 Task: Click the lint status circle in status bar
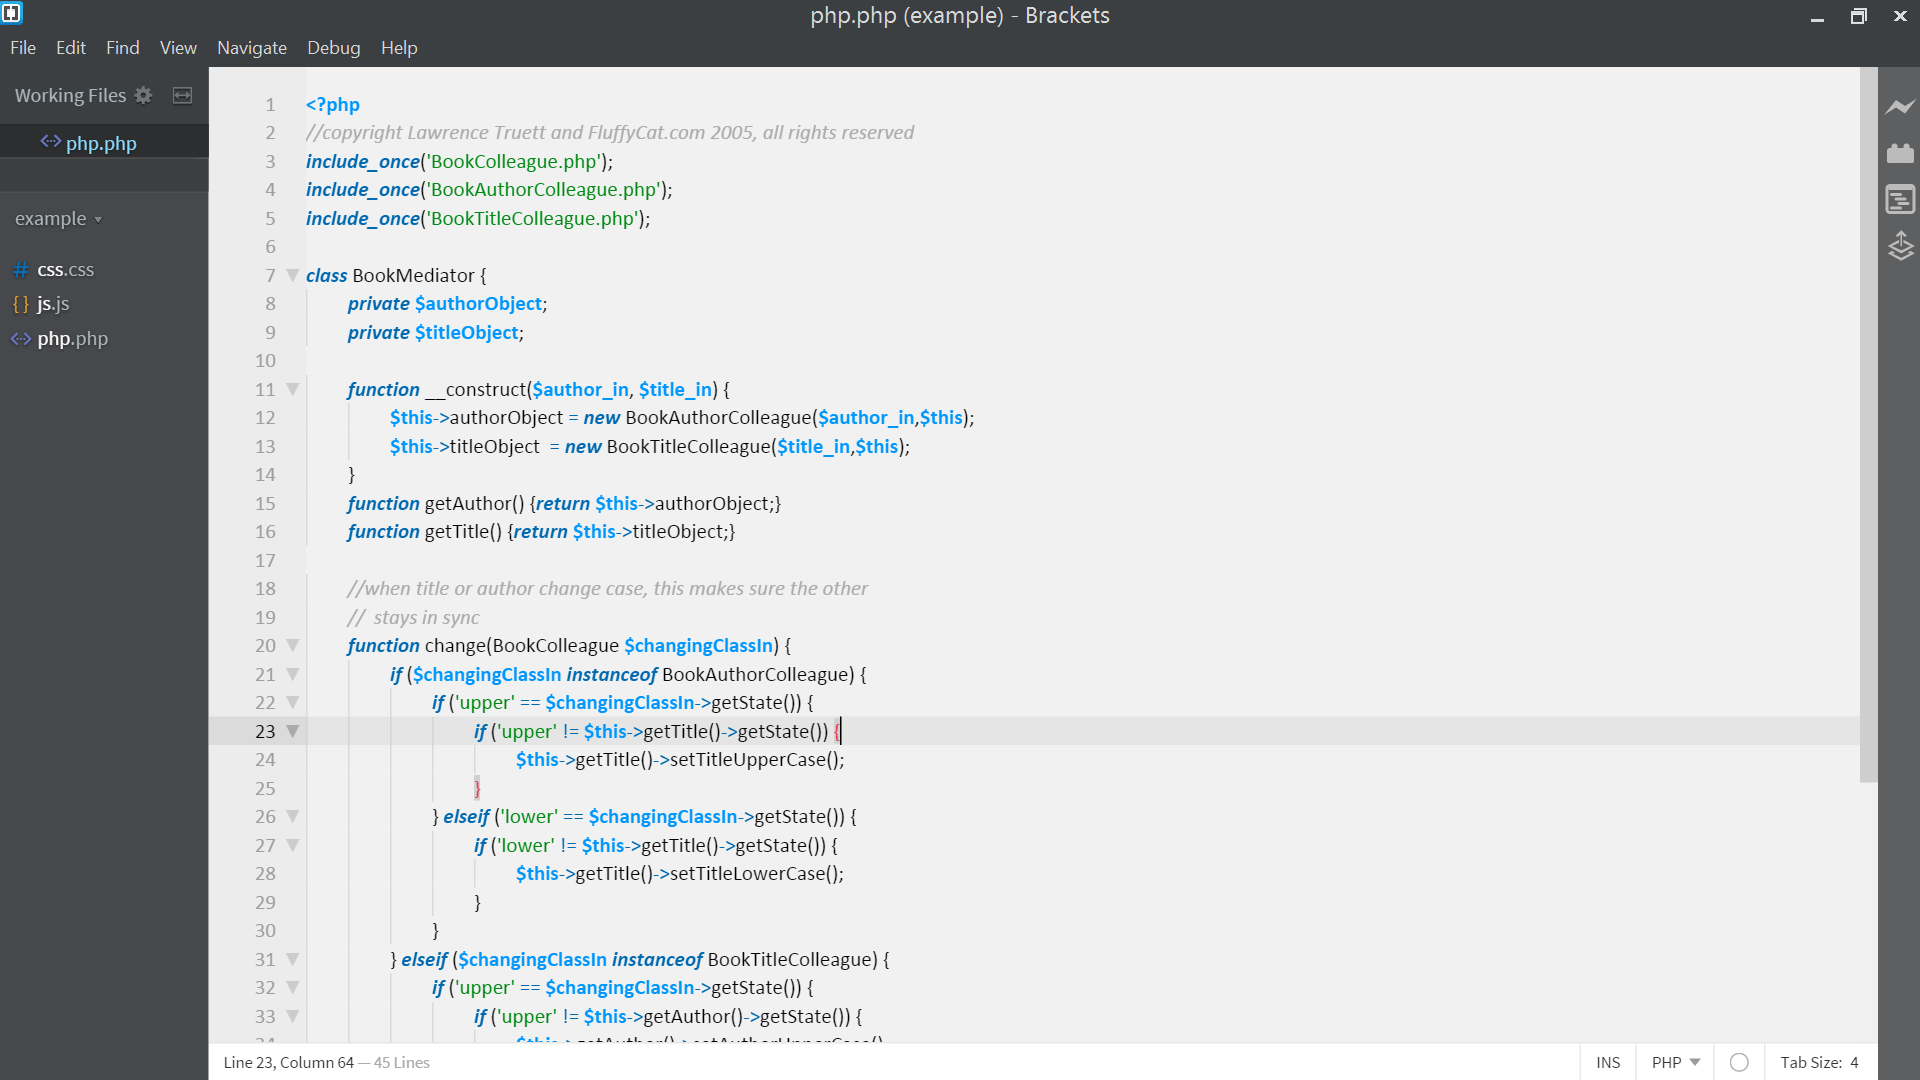coord(1740,1062)
